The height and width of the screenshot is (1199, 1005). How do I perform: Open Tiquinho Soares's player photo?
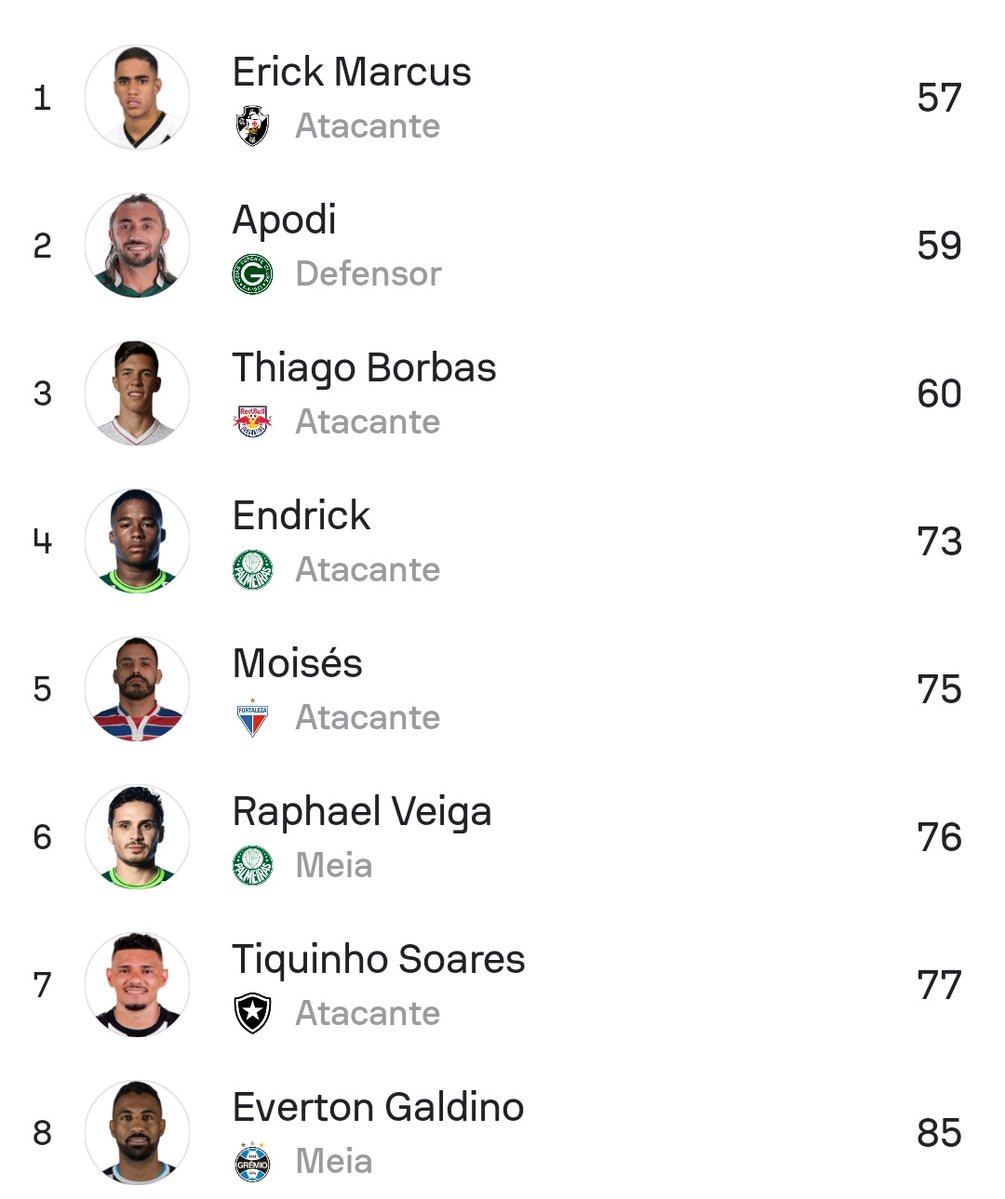tap(137, 986)
